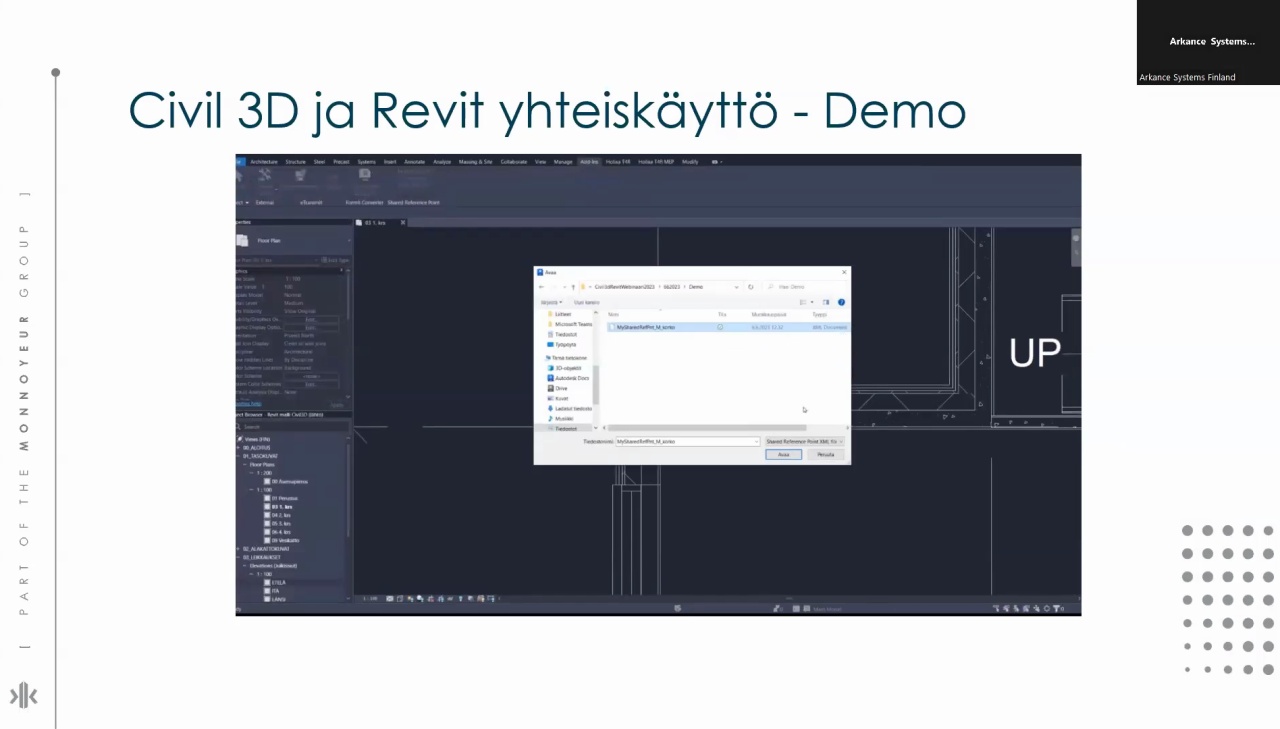The width and height of the screenshot is (1280, 729).
Task: Go up one folder in Avaa dialog
Action: (573, 287)
